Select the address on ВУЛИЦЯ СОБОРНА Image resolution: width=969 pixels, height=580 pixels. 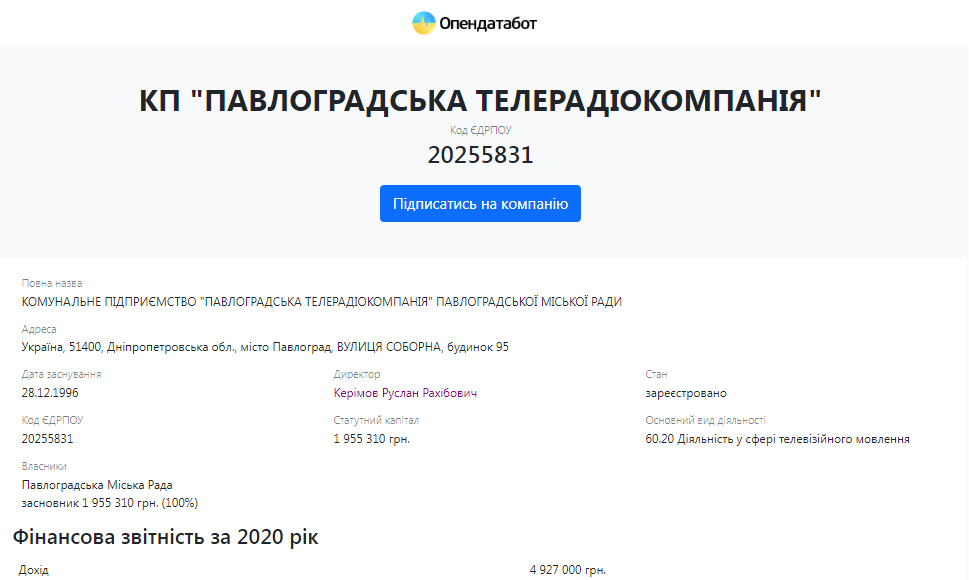265,347
